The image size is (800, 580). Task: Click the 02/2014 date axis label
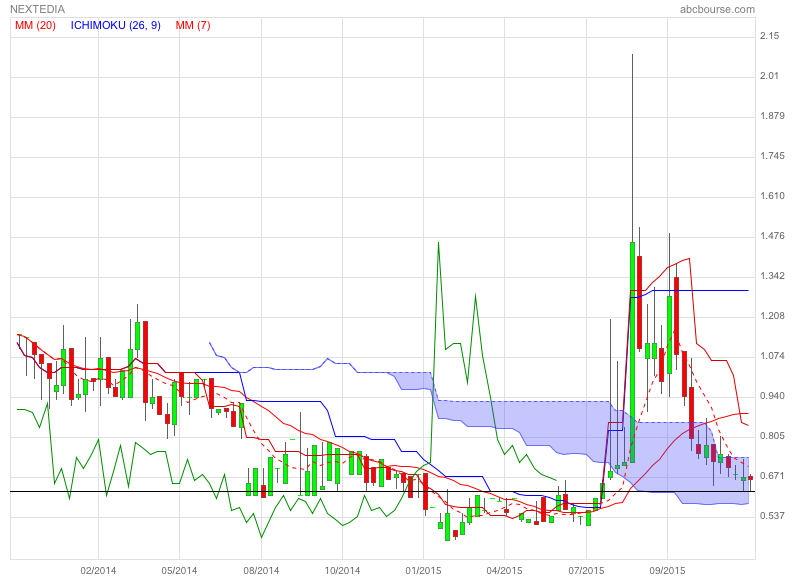coord(98,570)
